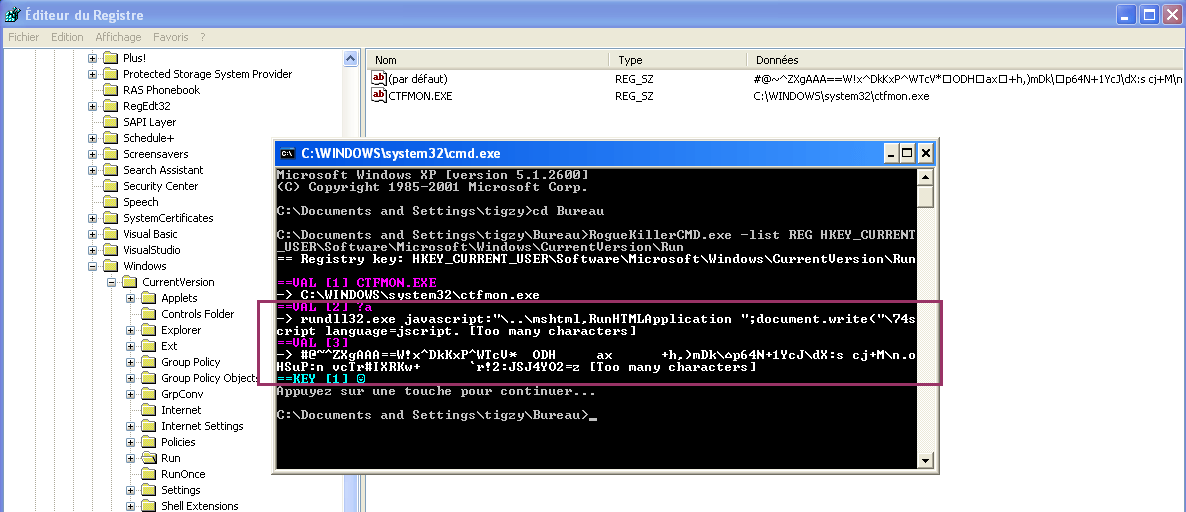Open the Favoris menu
The width and height of the screenshot is (1186, 512).
coord(170,37)
